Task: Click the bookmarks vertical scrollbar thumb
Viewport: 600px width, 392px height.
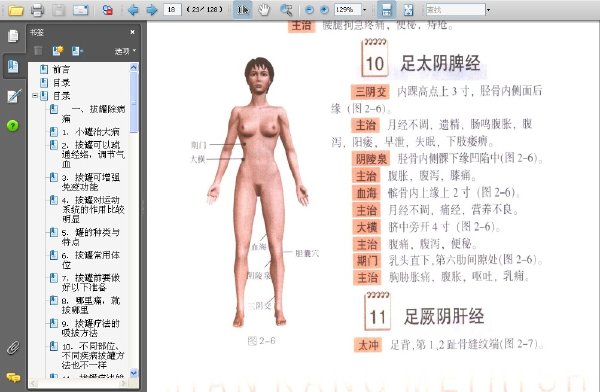Action: 134,102
